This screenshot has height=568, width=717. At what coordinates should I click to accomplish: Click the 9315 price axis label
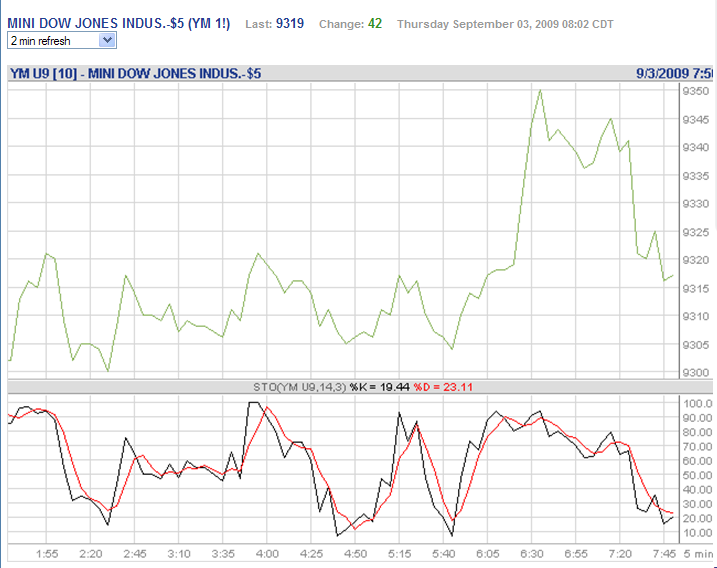[696, 289]
